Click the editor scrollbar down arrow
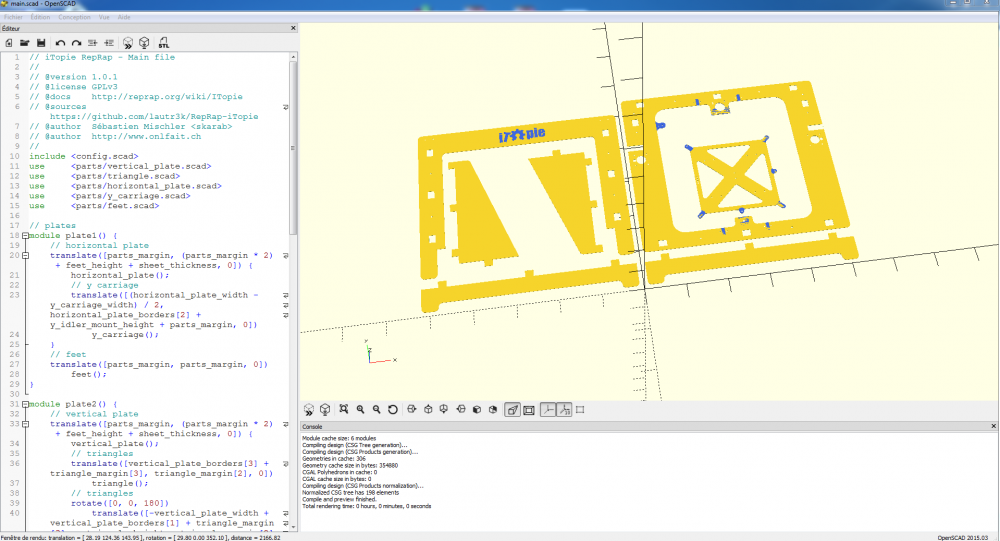Image resolution: width=1000 pixels, height=541 pixels. point(293,526)
